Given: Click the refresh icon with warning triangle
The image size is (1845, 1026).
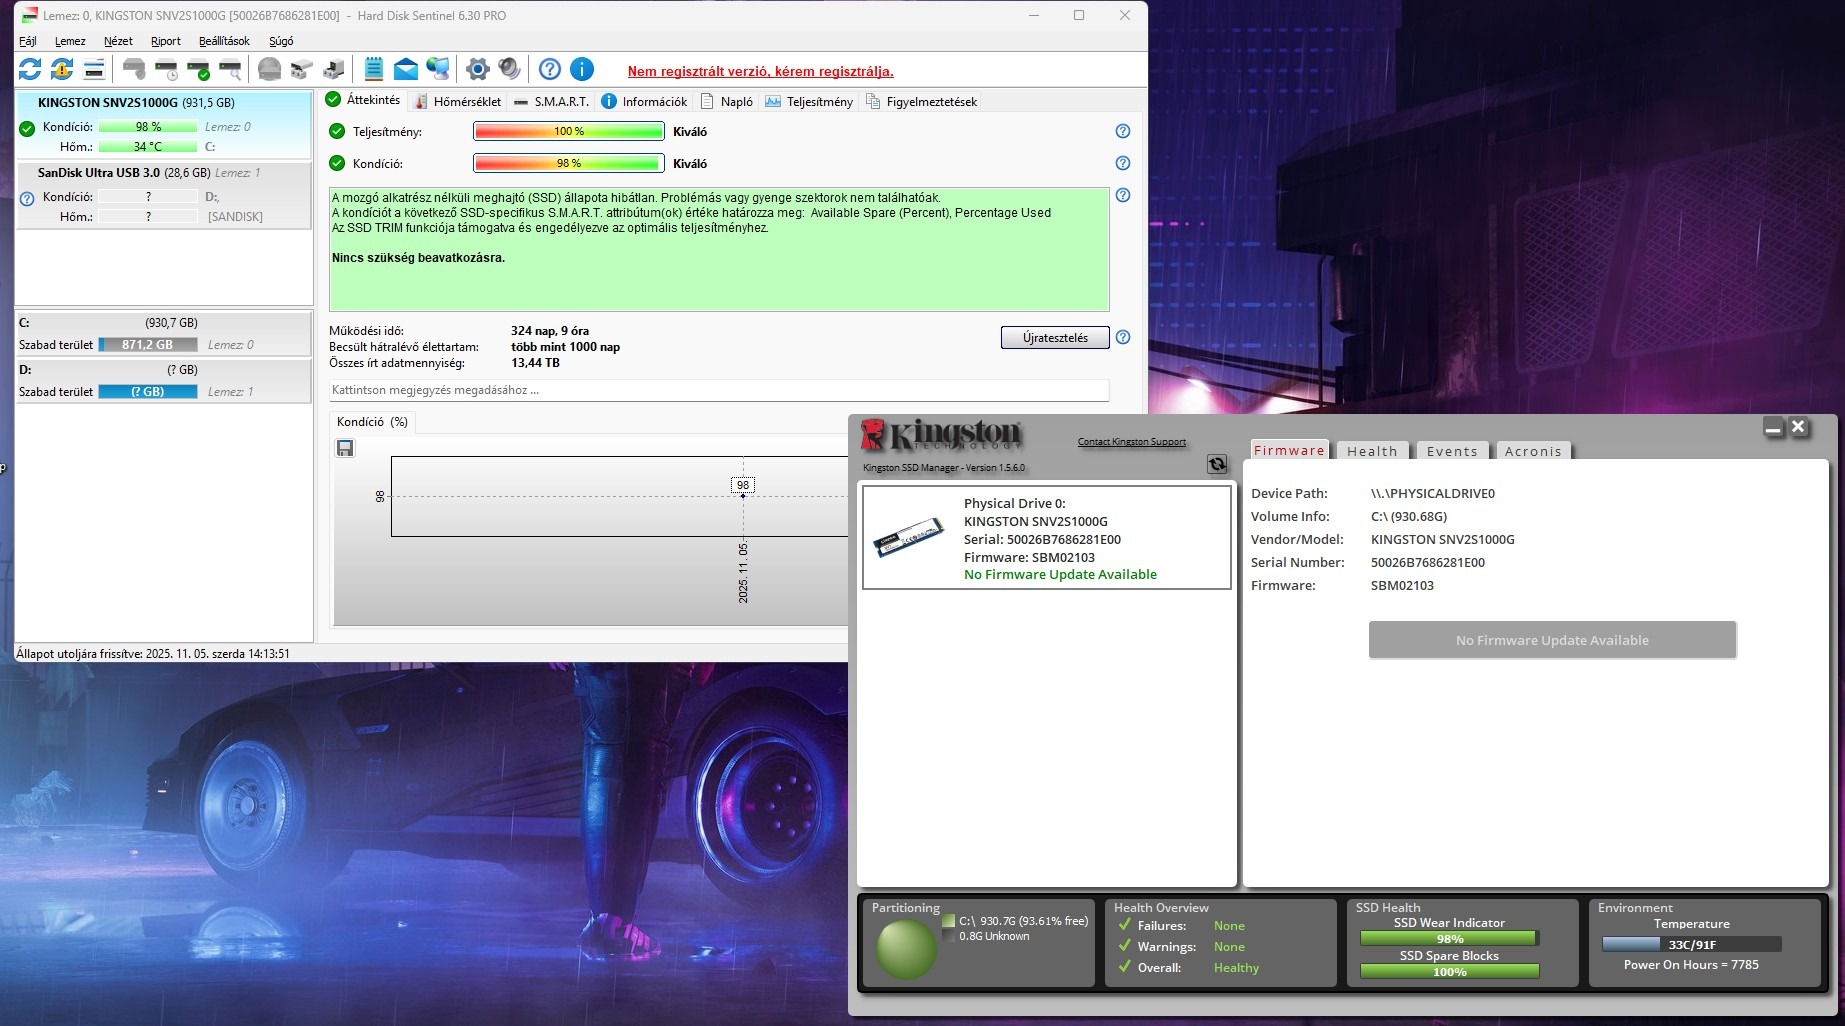Looking at the screenshot, I should point(62,69).
